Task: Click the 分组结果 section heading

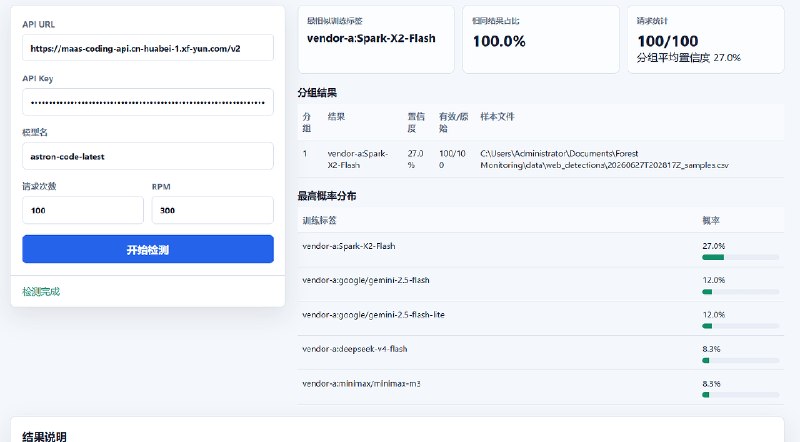Action: 317,93
